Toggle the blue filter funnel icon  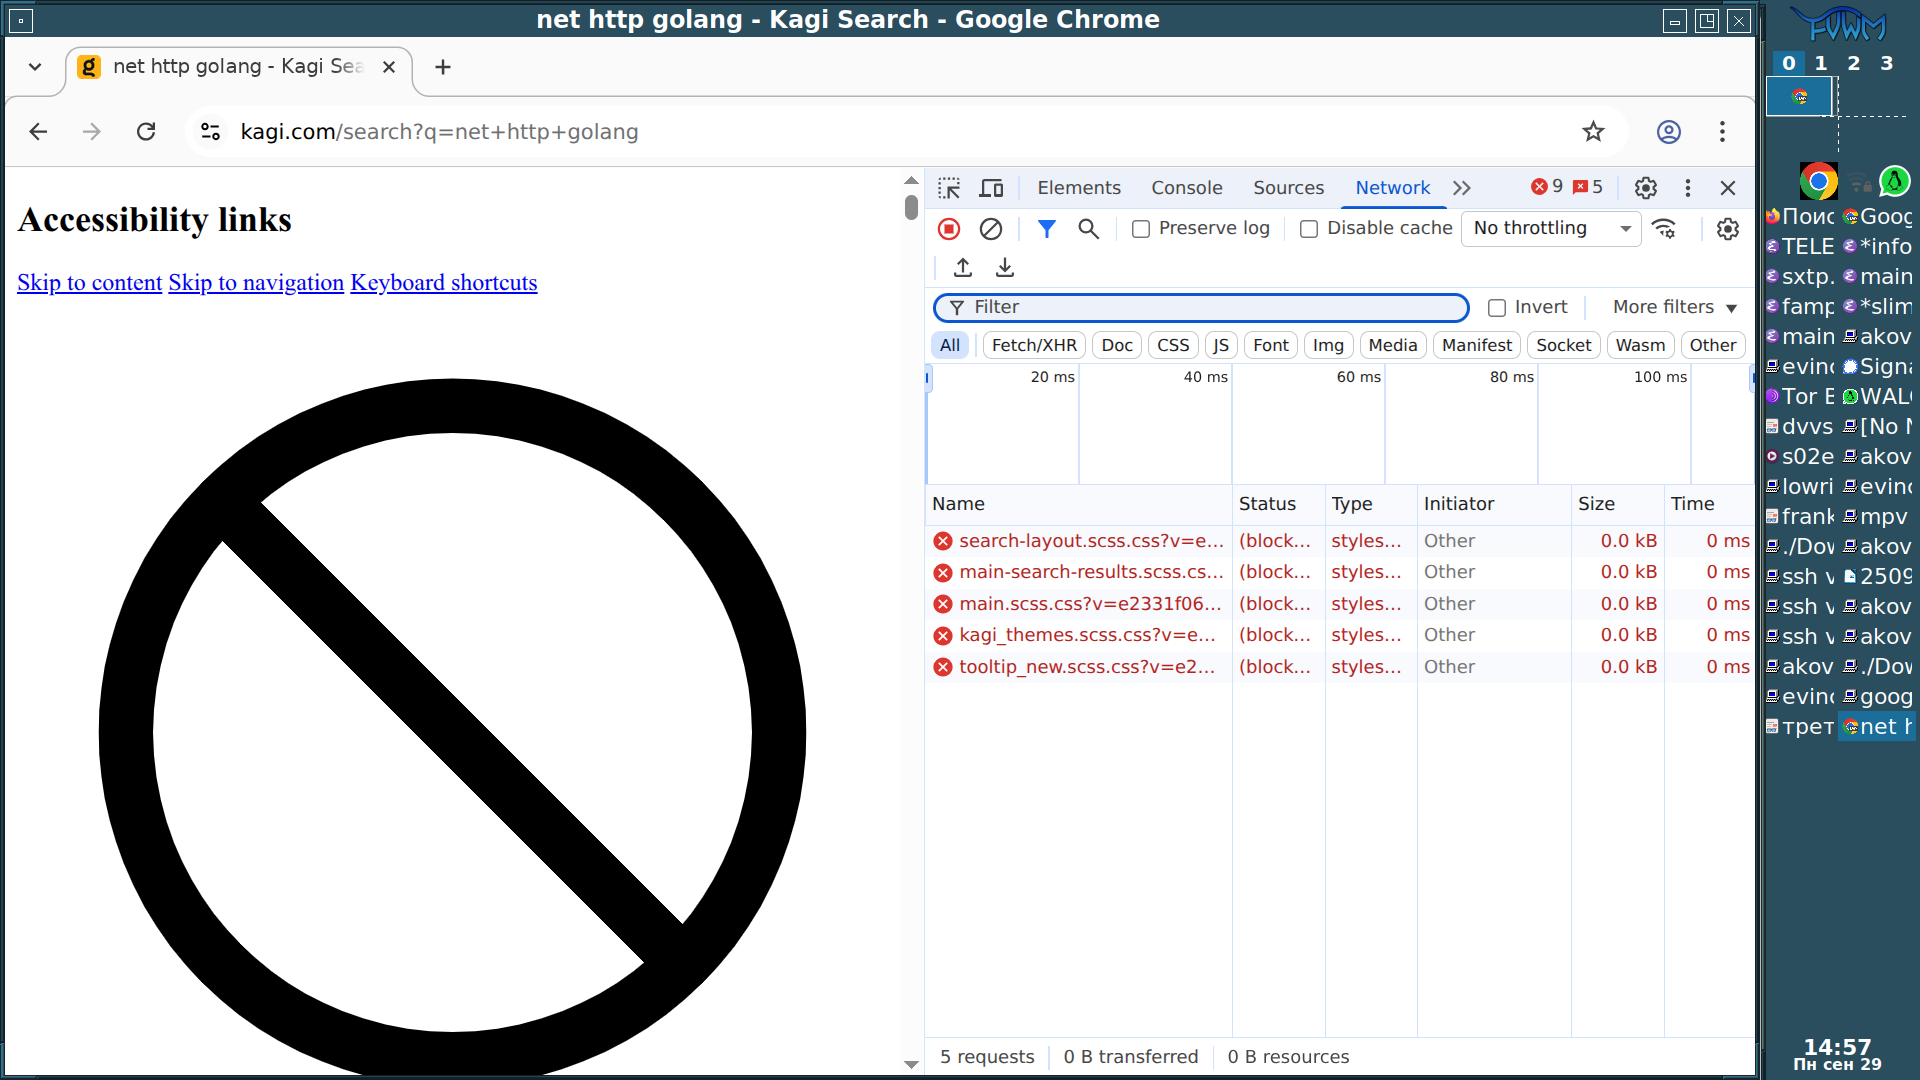click(1046, 229)
